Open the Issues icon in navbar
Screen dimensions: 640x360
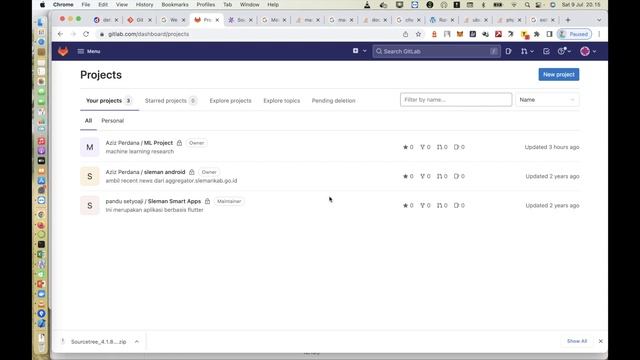pyautogui.click(x=508, y=51)
